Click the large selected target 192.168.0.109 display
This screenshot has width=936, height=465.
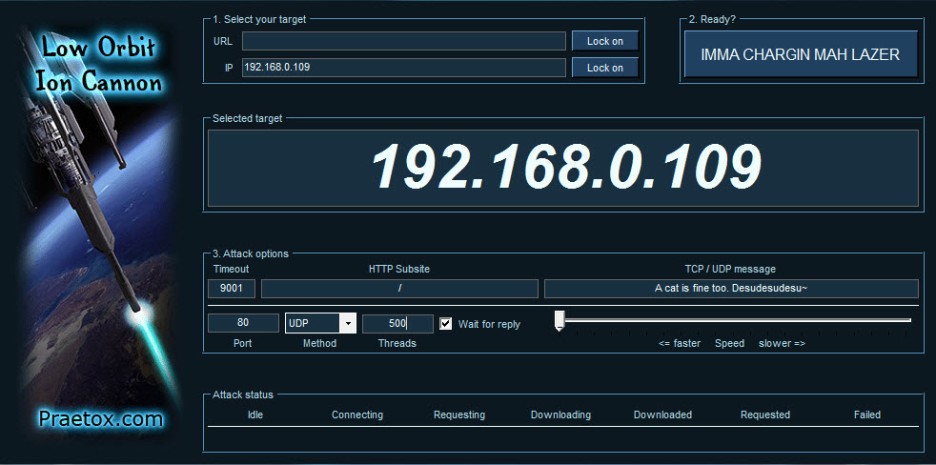point(563,168)
